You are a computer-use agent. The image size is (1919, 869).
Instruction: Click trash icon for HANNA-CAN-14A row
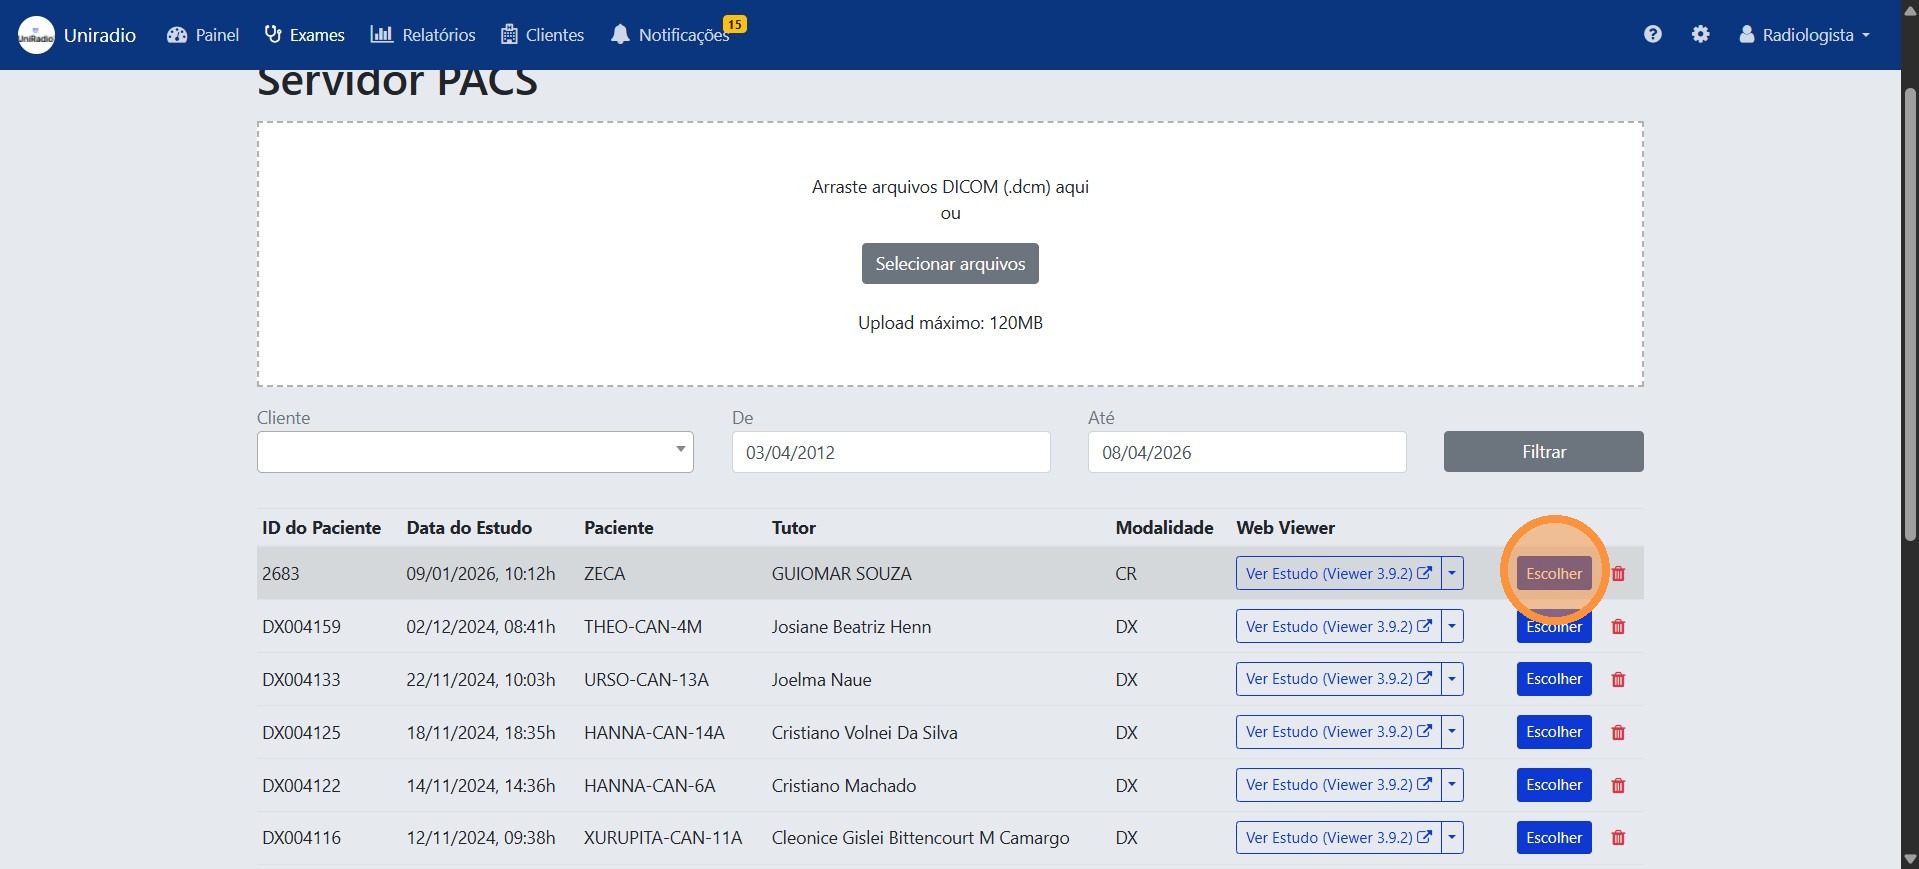(x=1618, y=733)
